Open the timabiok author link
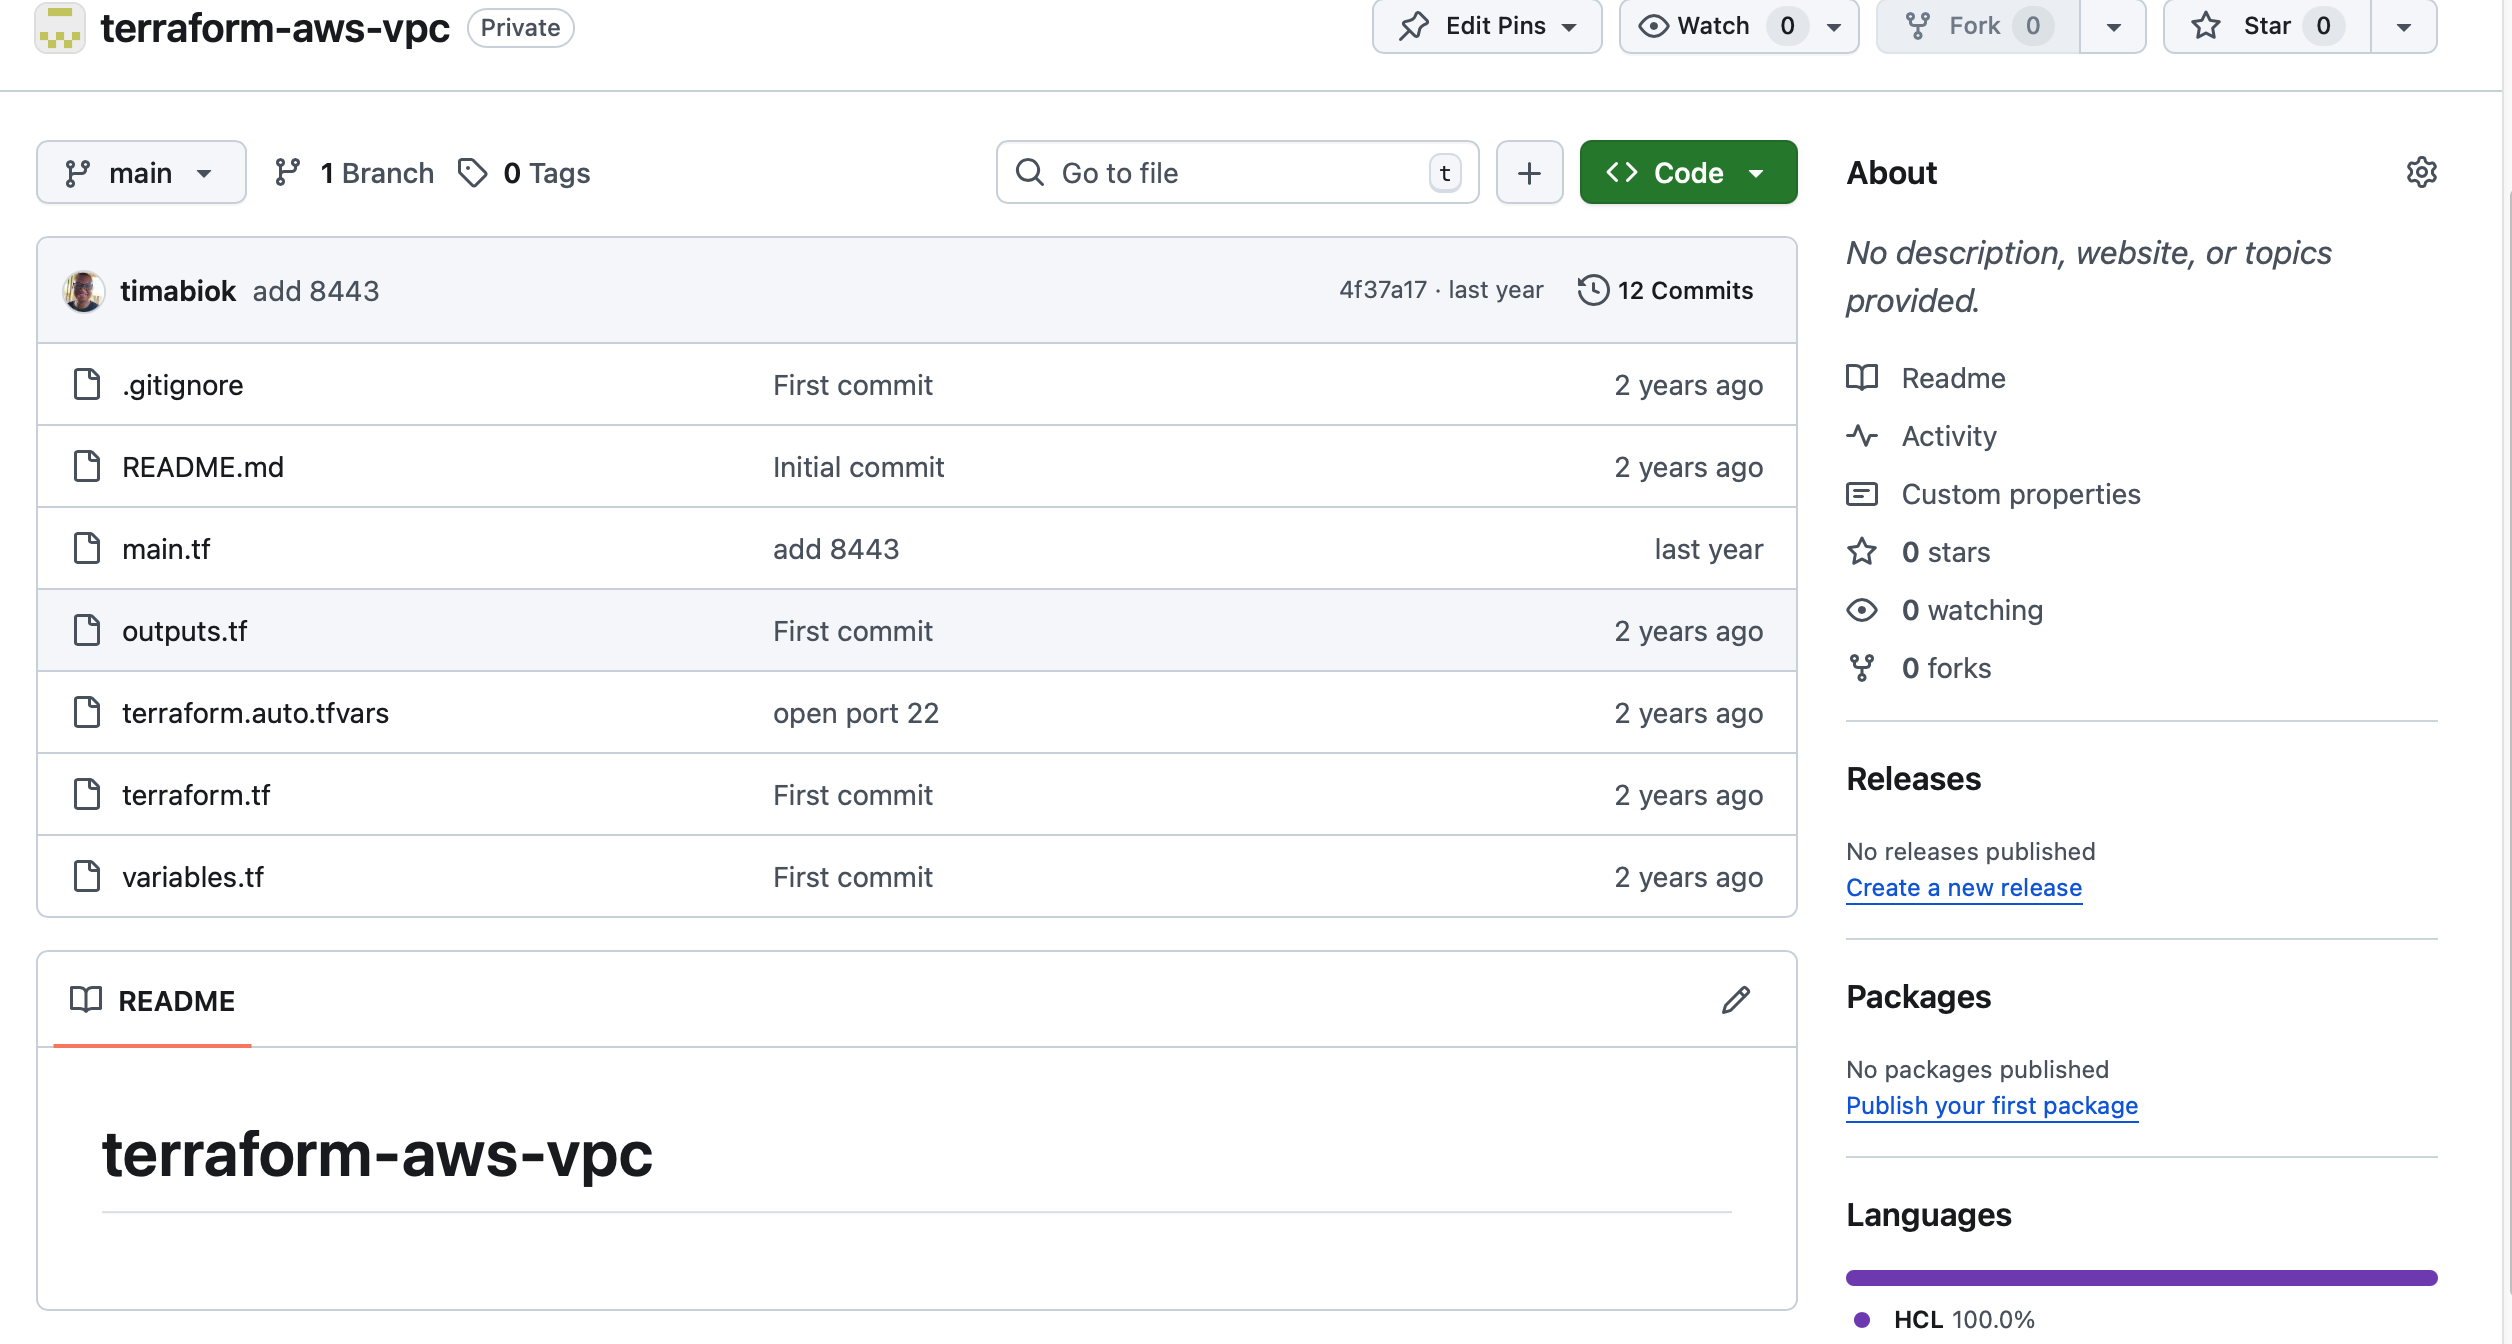Image resolution: width=2512 pixels, height=1344 pixels. pos(178,291)
